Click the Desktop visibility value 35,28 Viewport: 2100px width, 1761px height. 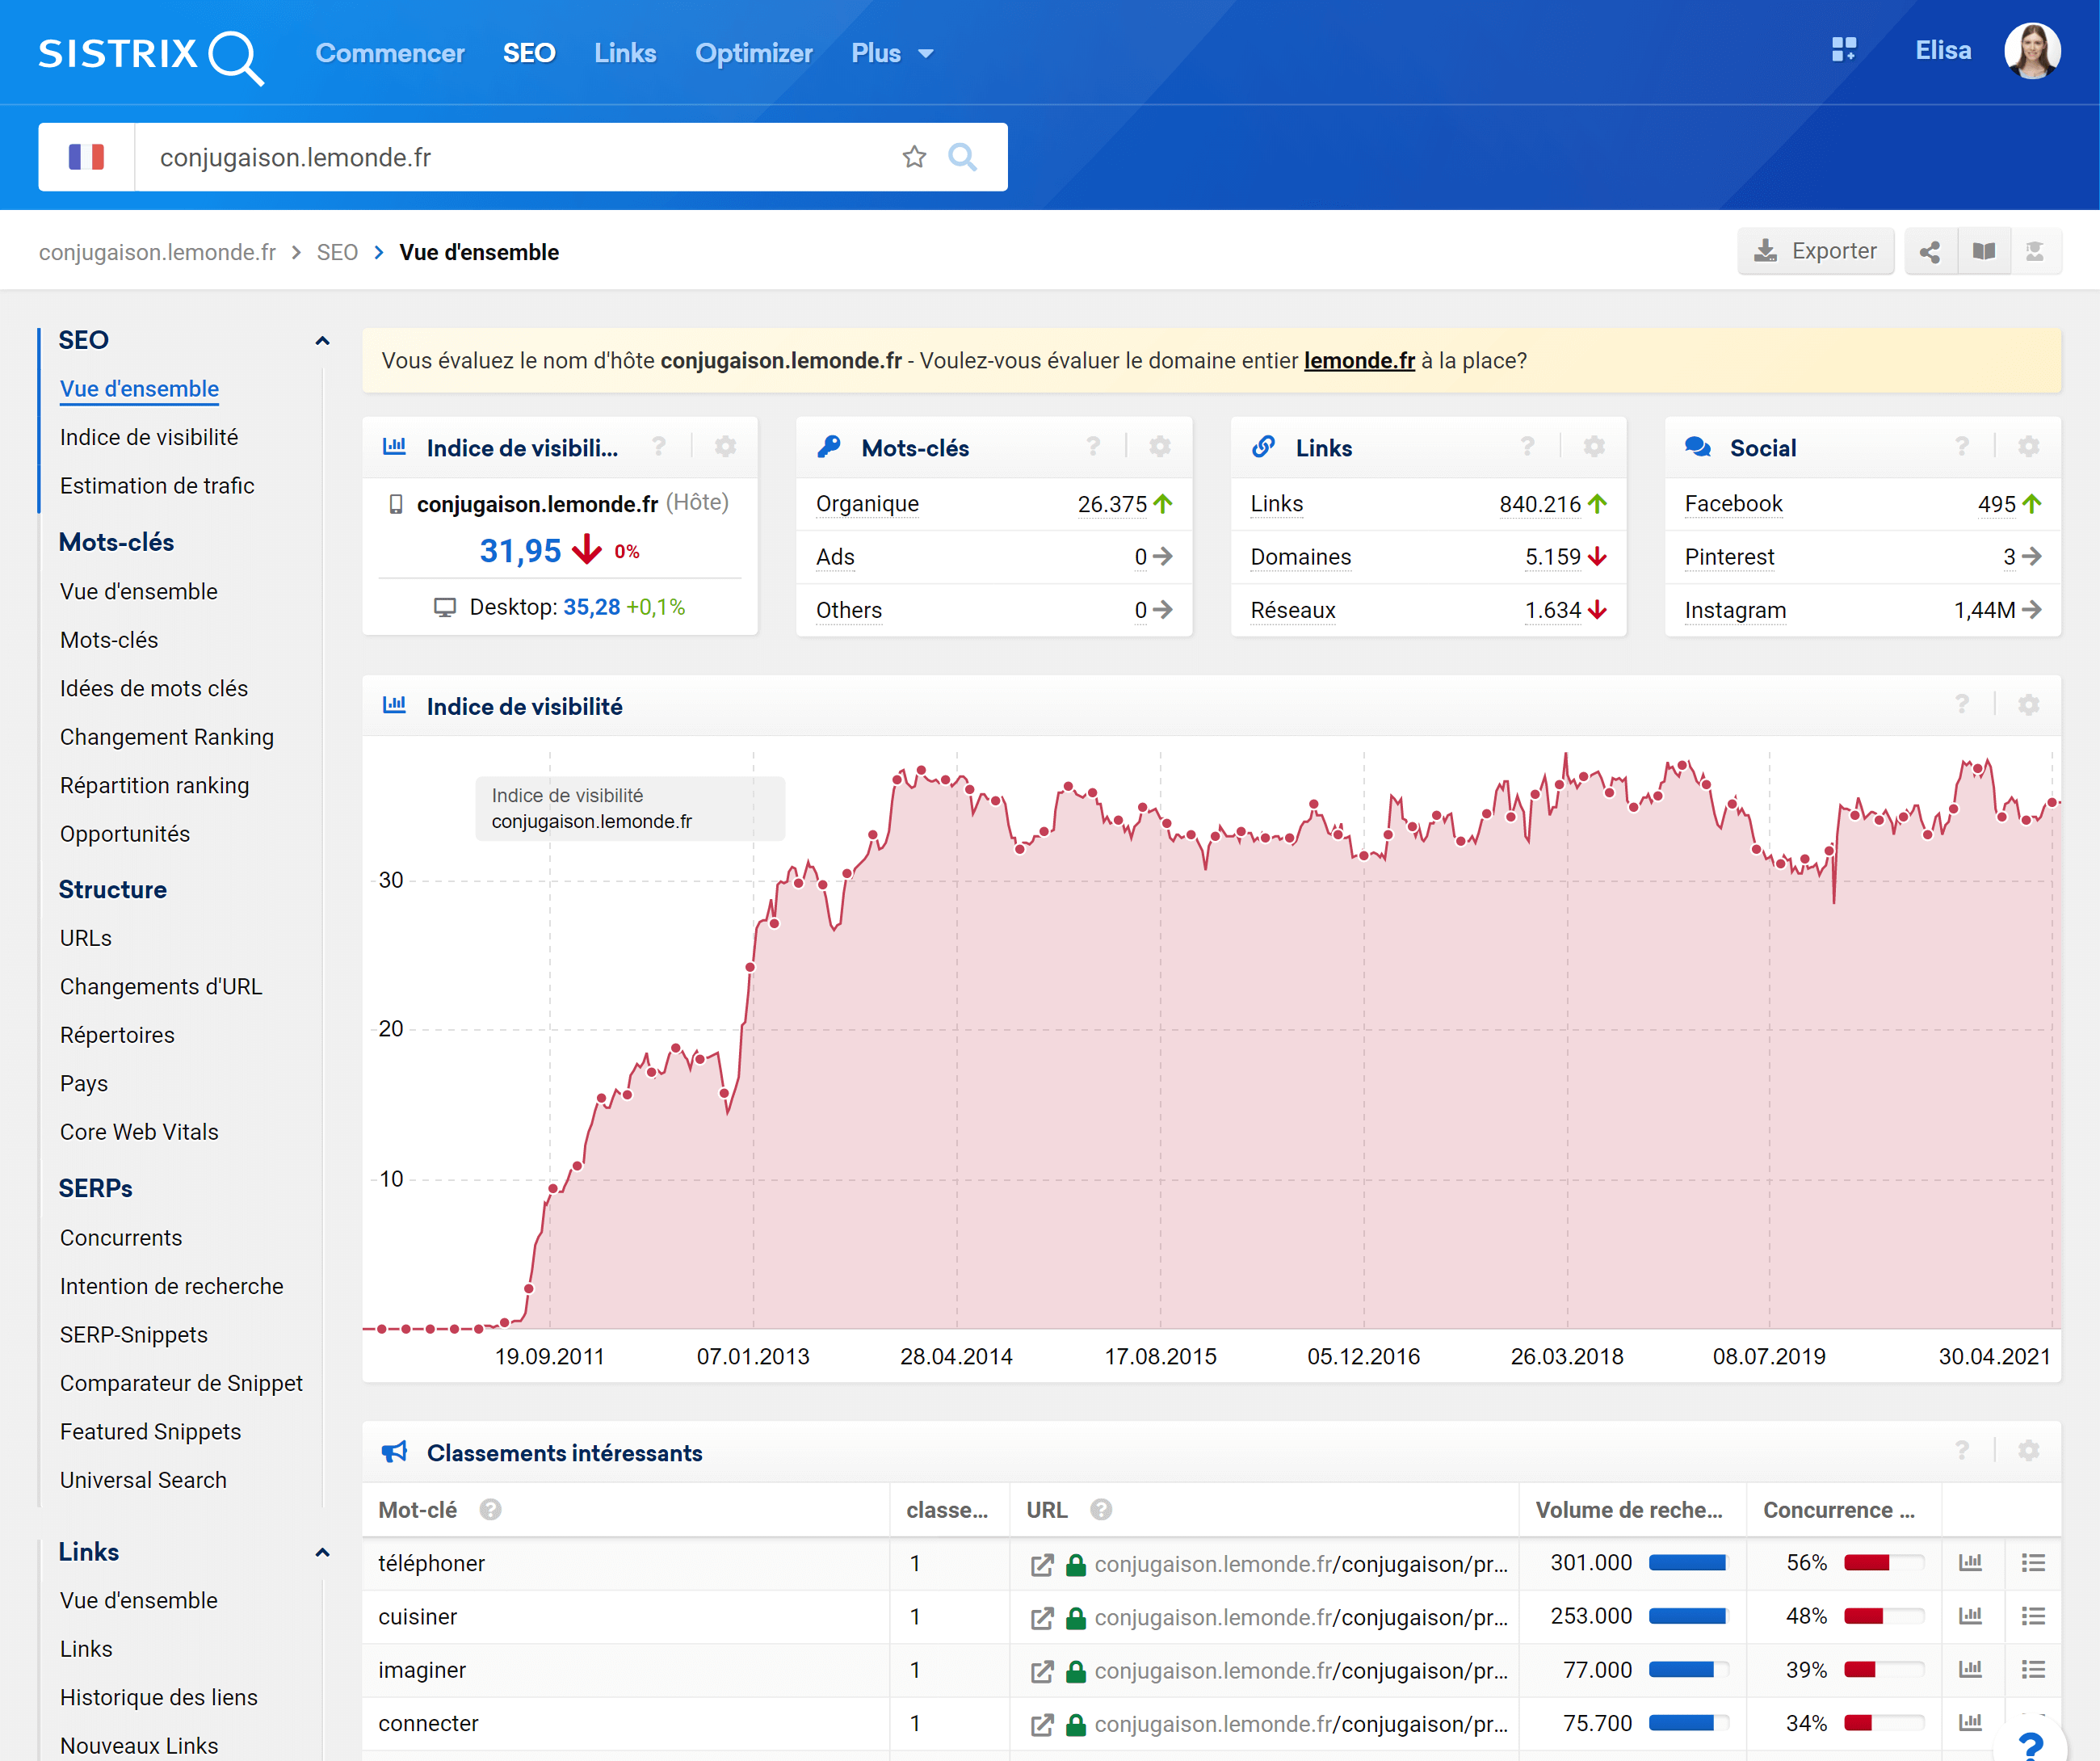coord(592,607)
